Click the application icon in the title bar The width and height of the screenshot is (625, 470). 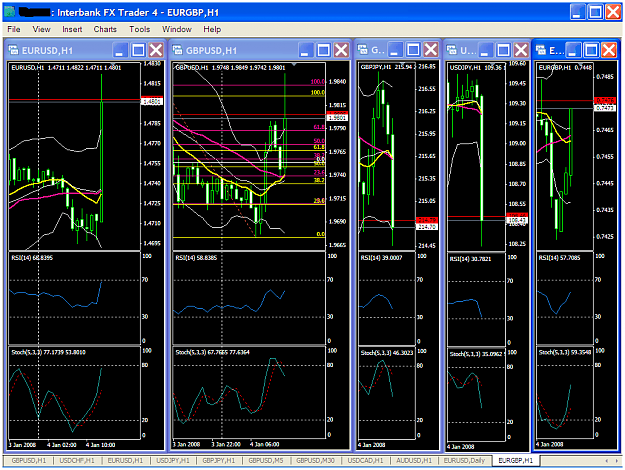tap(10, 12)
